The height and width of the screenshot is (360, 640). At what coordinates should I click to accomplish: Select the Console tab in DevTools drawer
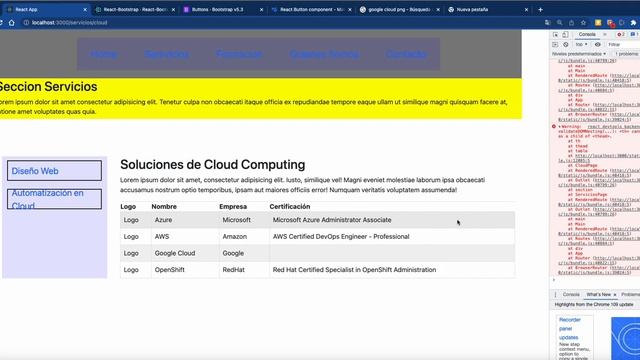coord(571,295)
